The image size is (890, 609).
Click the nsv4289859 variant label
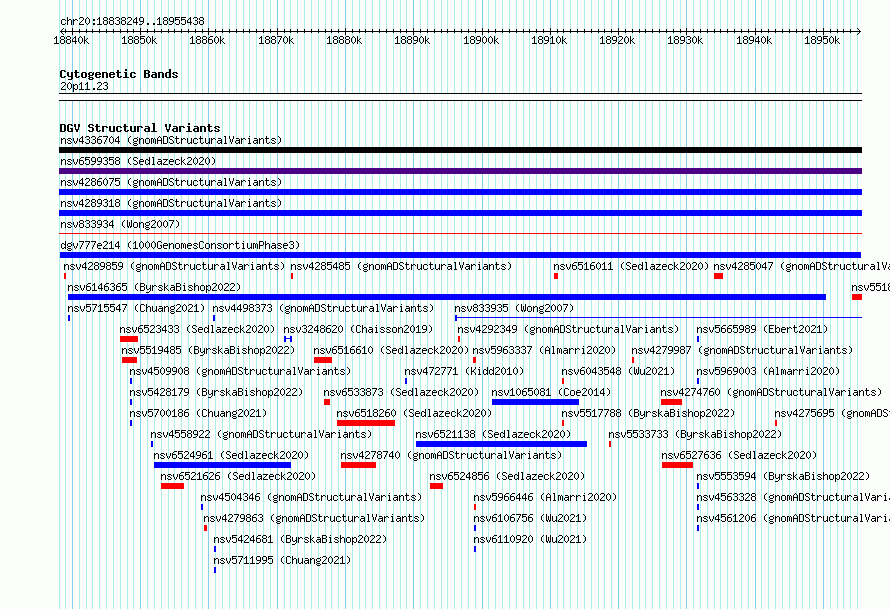tap(174, 266)
